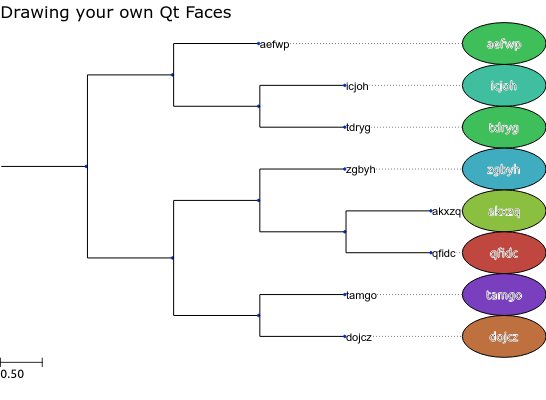Click the 0.50 scale bar

21,362
